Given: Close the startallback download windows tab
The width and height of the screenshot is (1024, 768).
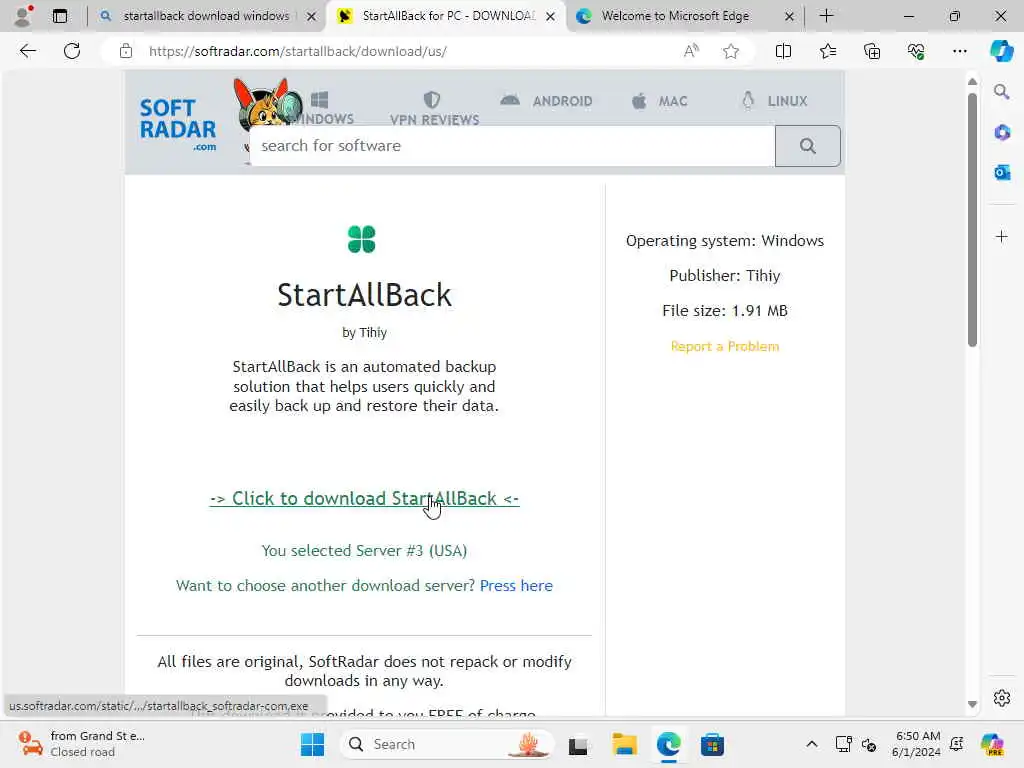Looking at the screenshot, I should (312, 16).
